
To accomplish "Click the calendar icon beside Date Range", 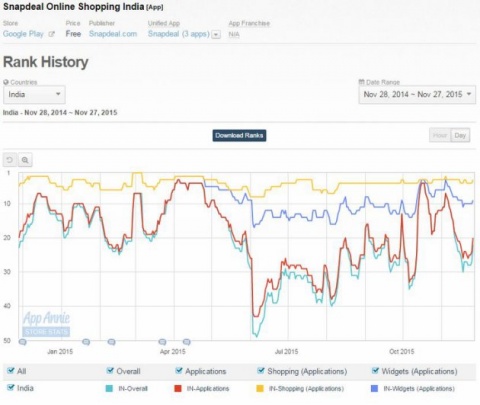I will 362,82.
